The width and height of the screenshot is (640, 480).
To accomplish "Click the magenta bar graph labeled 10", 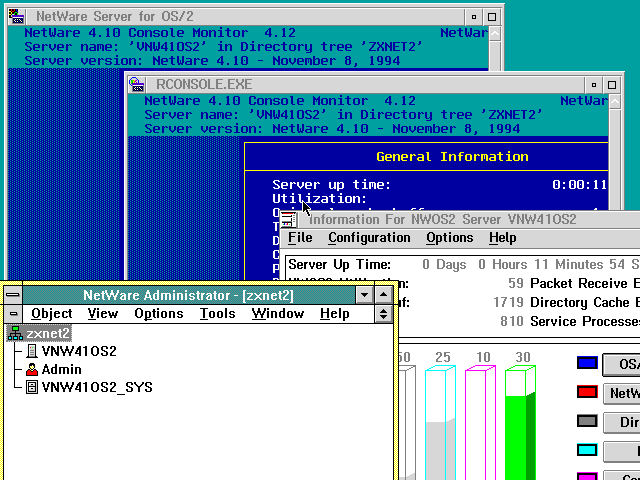I will tap(480, 423).
